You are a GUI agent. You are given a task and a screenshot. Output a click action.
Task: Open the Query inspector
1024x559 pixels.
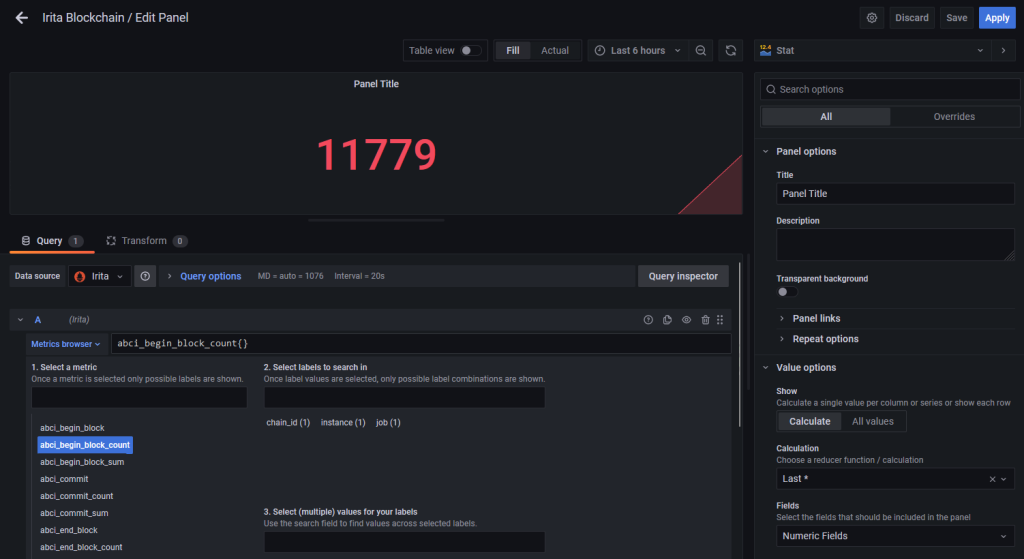(x=683, y=276)
